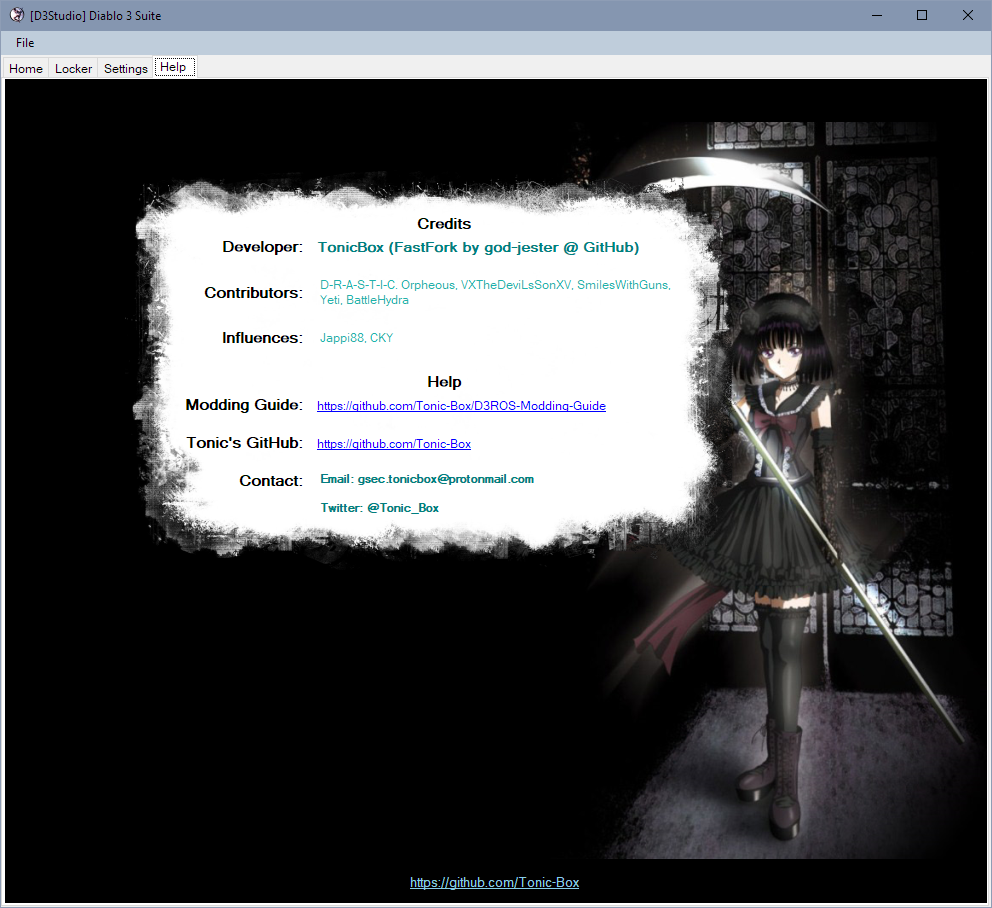
Task: Click the contributors list starting with D-R-A-S-T-I-C
Action: [x=495, y=292]
